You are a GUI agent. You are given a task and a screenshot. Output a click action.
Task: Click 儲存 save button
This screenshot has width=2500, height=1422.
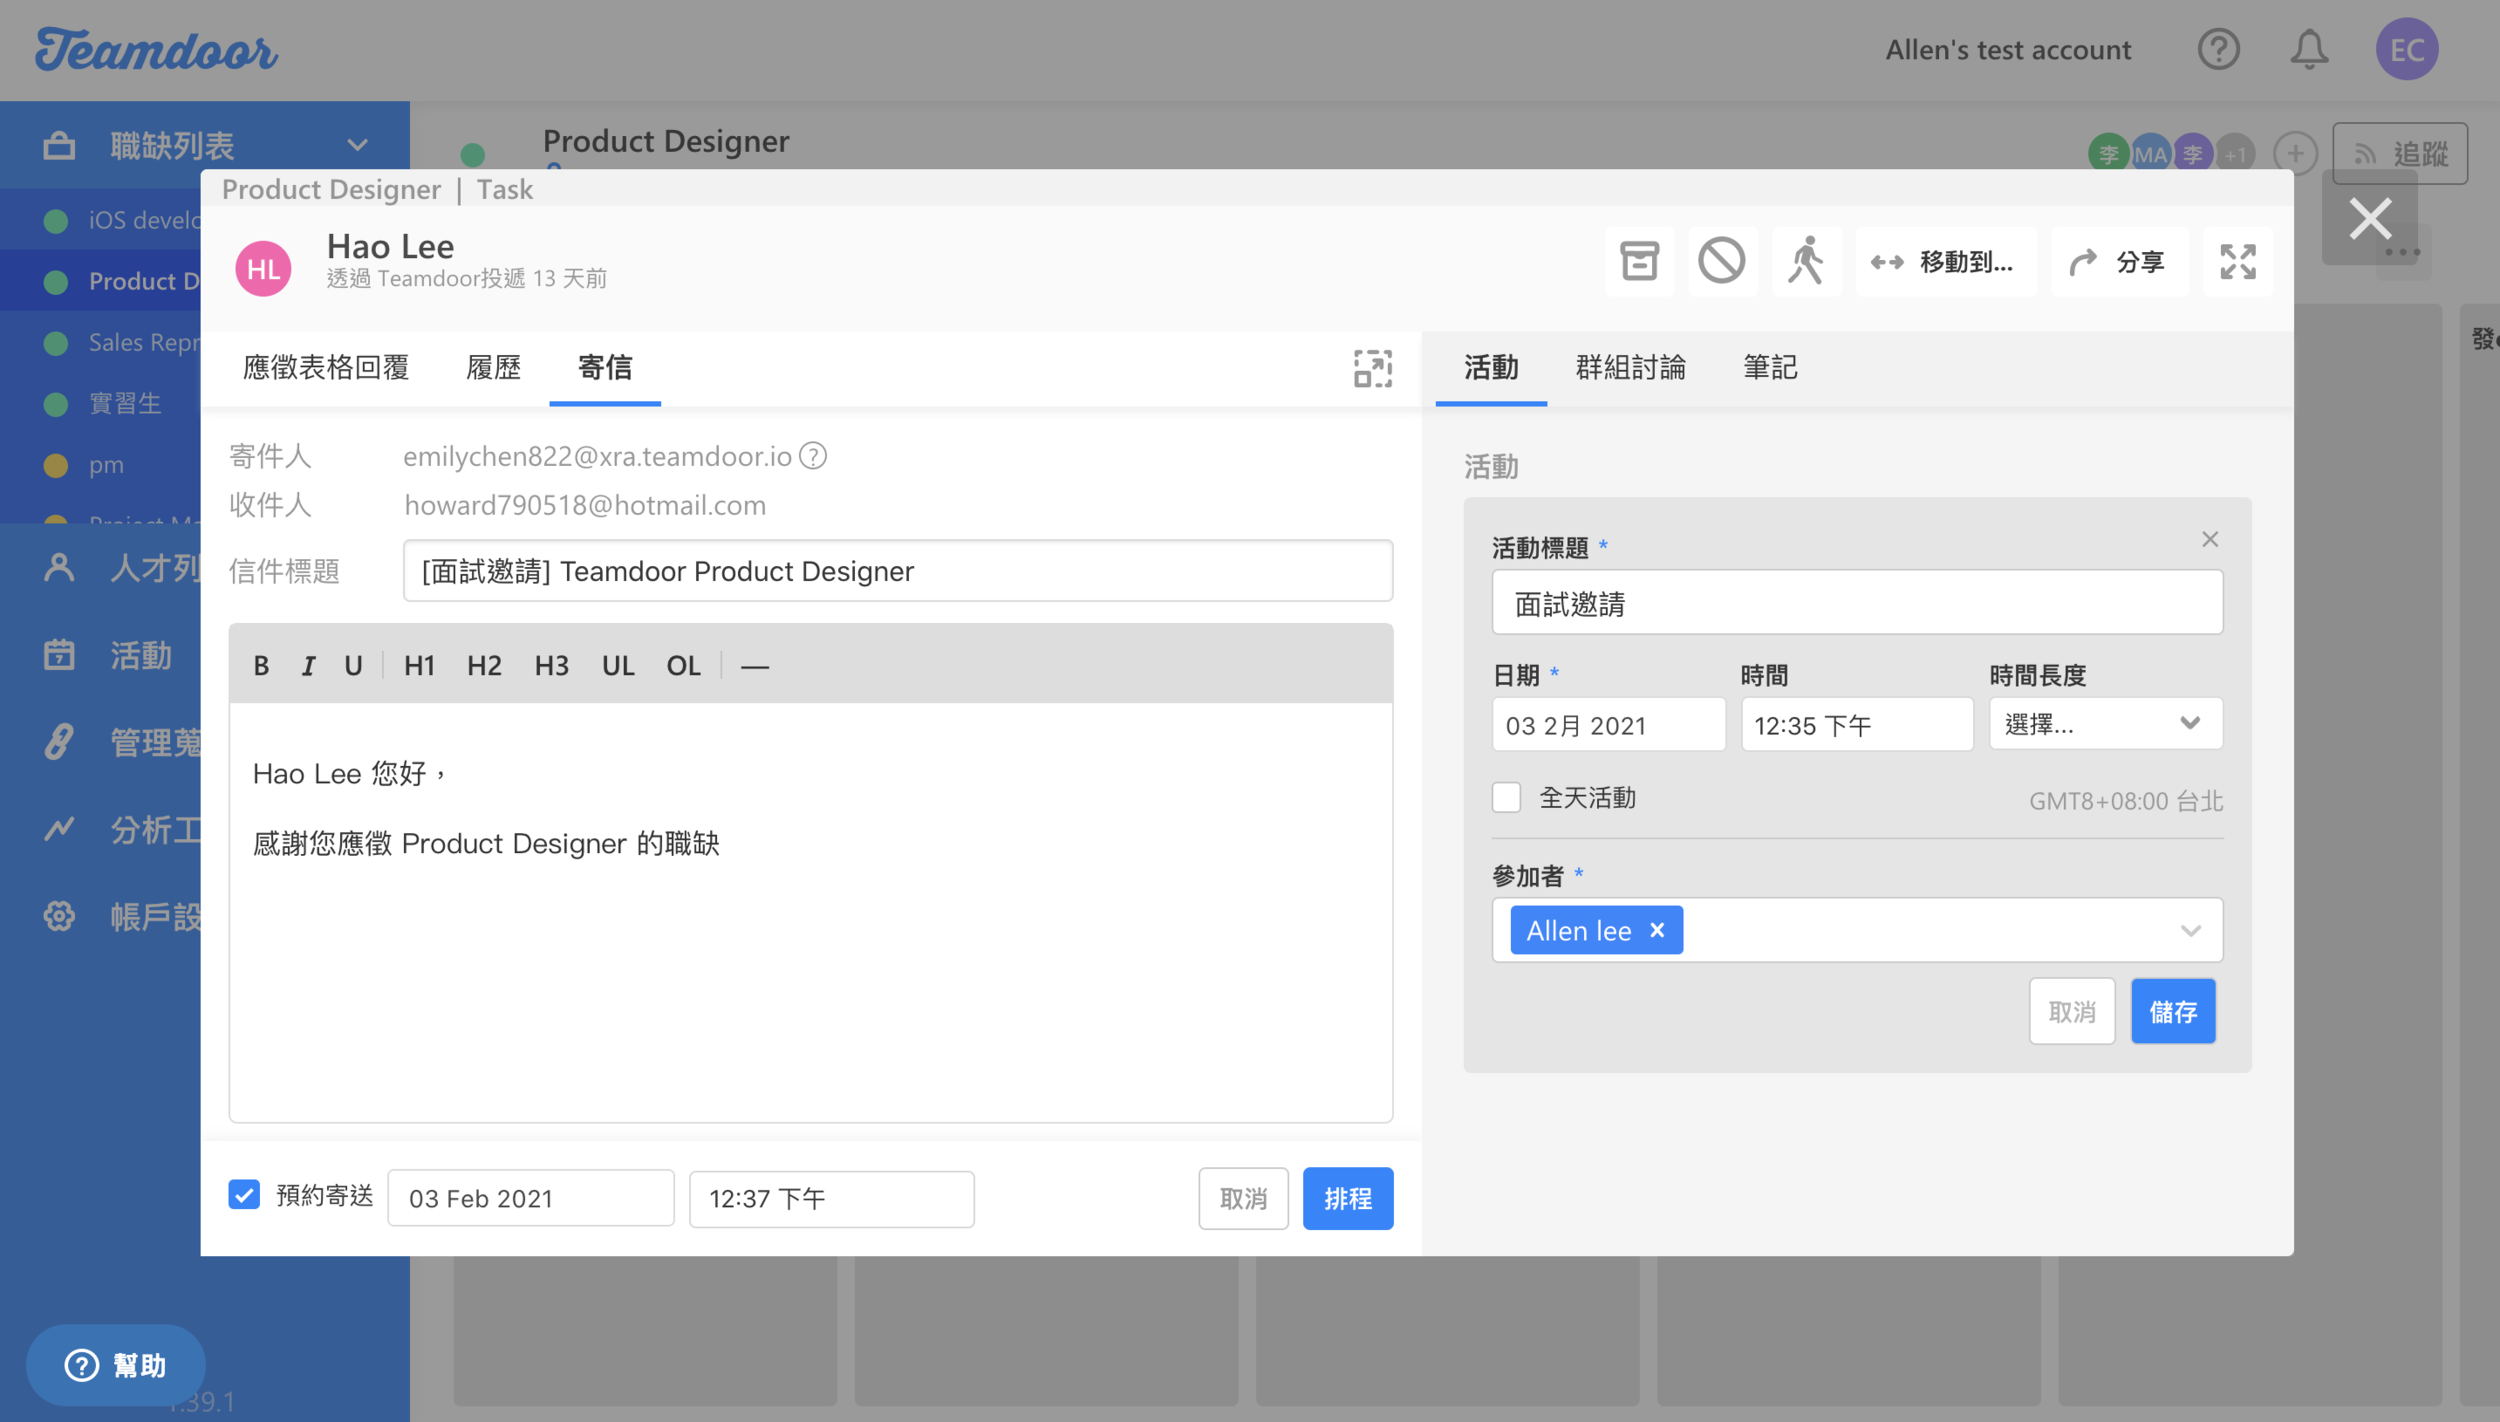pos(2173,1012)
